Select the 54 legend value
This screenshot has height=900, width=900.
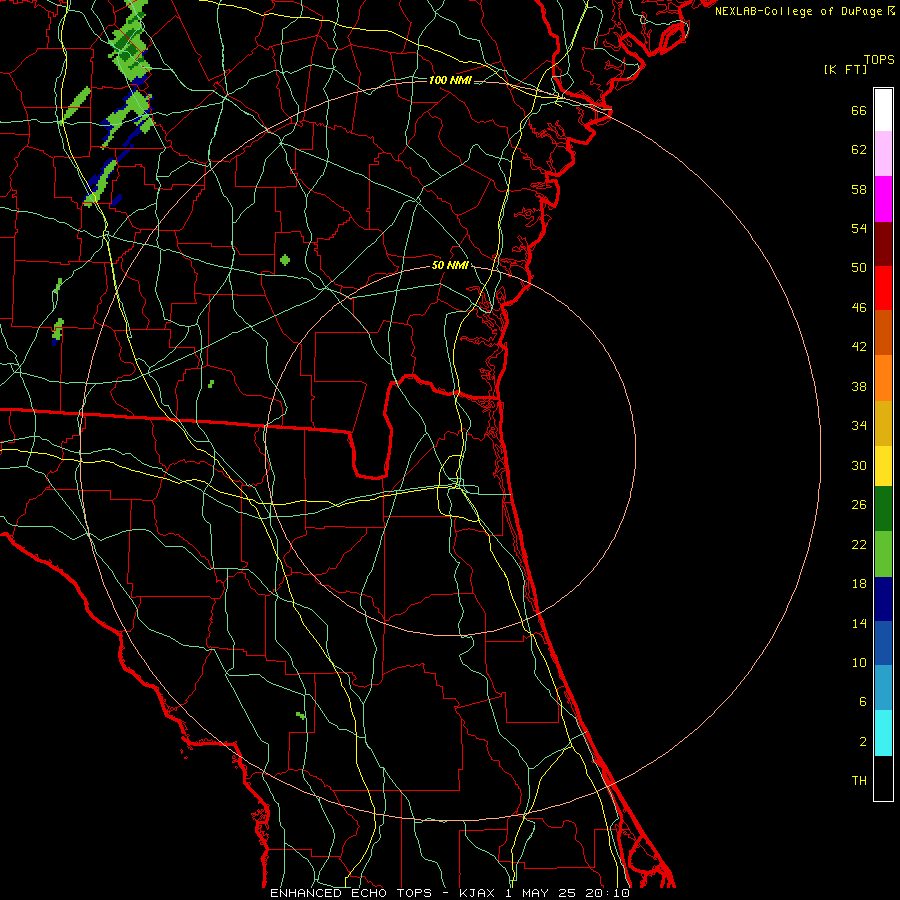point(859,228)
